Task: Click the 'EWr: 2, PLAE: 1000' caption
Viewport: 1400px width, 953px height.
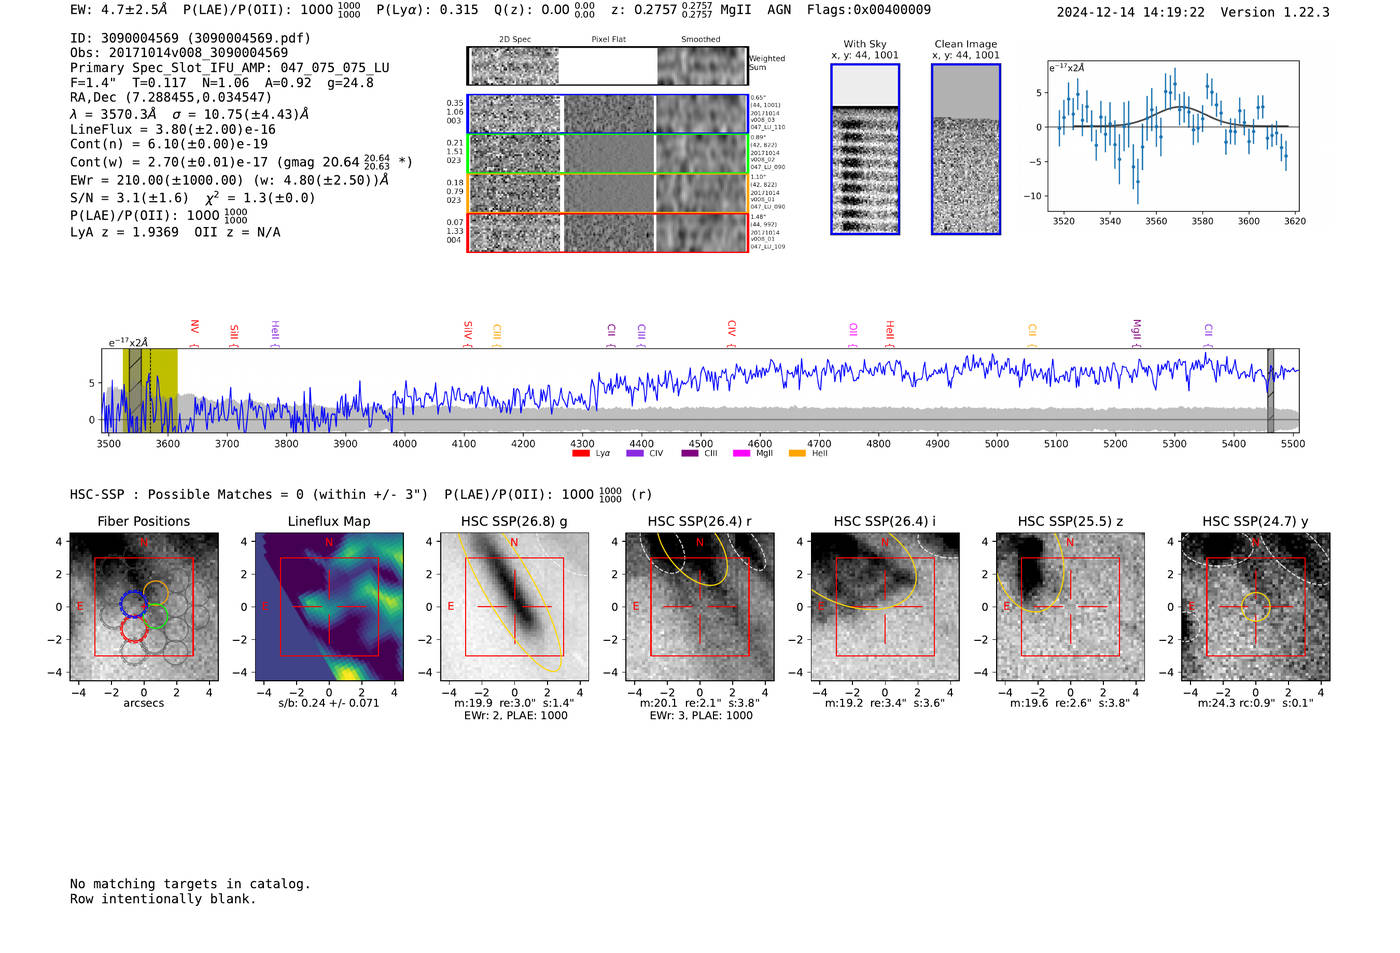Action: pos(515,716)
